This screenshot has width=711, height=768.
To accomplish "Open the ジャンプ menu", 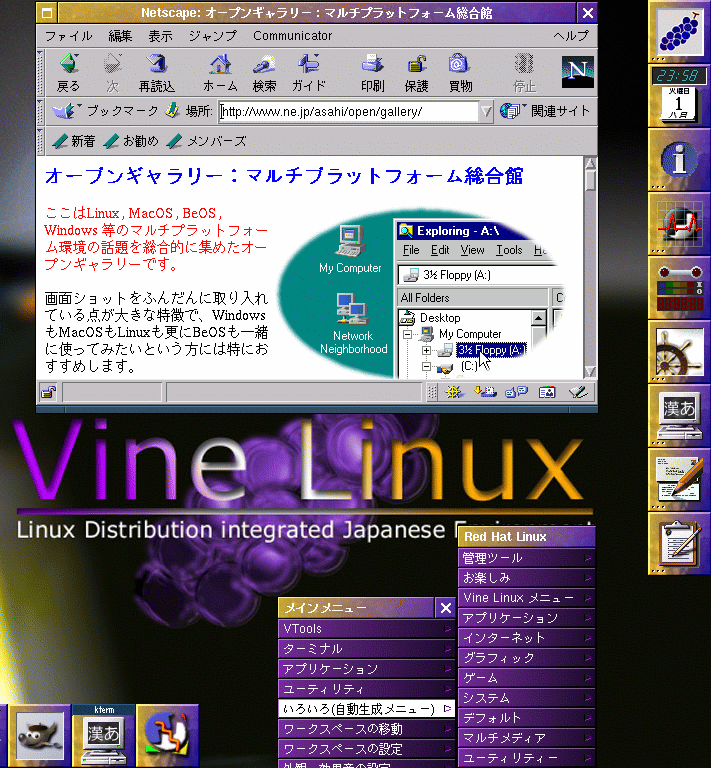I will 213,36.
